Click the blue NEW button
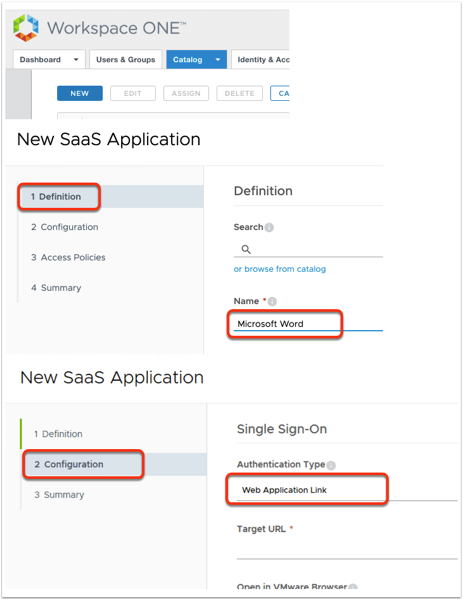Viewport: 468px width, 600px height. pyautogui.click(x=80, y=93)
